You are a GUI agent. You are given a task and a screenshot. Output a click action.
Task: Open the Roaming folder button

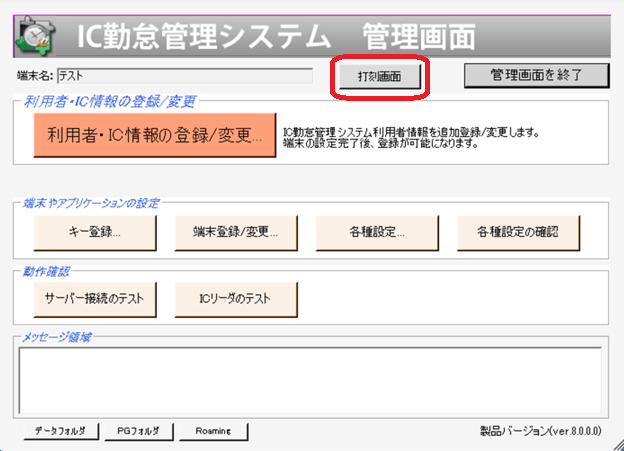coord(214,431)
